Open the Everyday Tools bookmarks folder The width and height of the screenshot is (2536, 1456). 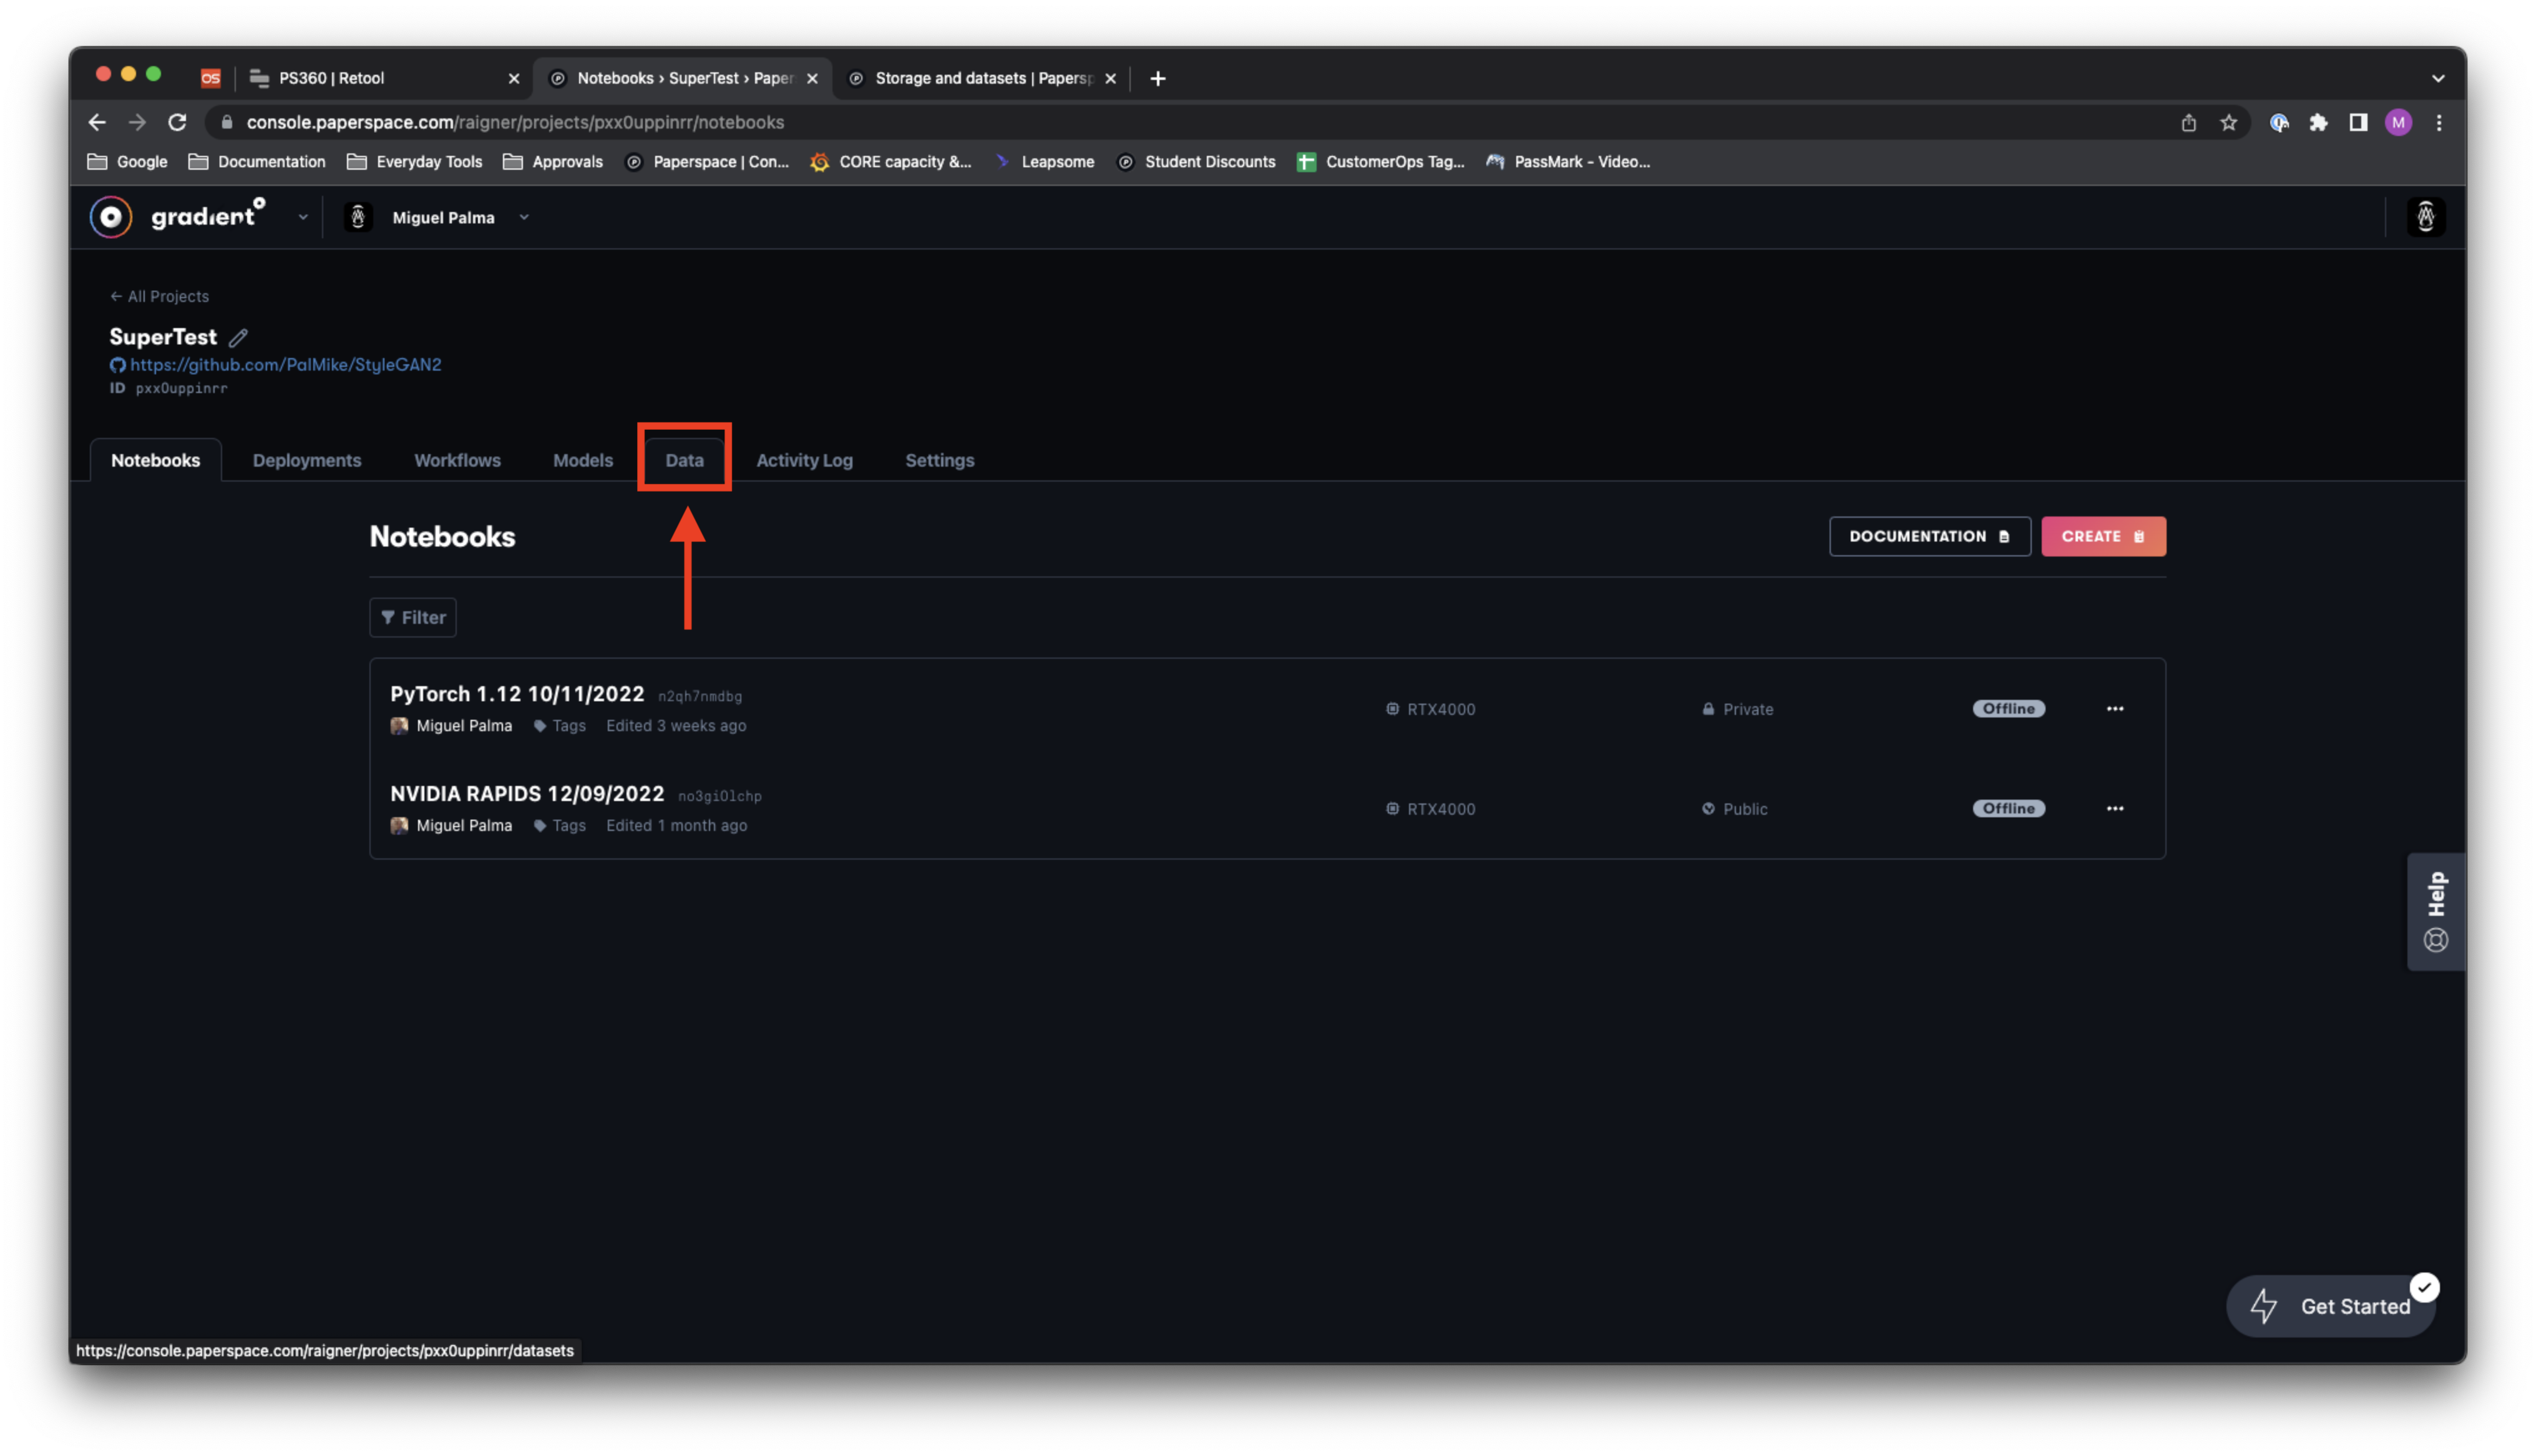414,162
